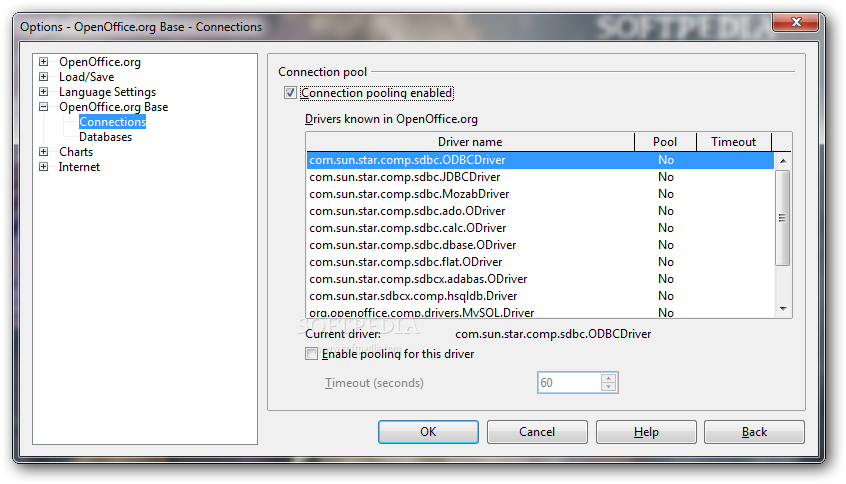This screenshot has height=484, width=846.
Task: Select the com.sun.star.comp.sdbc.ODBCDriver row
Action: (x=540, y=160)
